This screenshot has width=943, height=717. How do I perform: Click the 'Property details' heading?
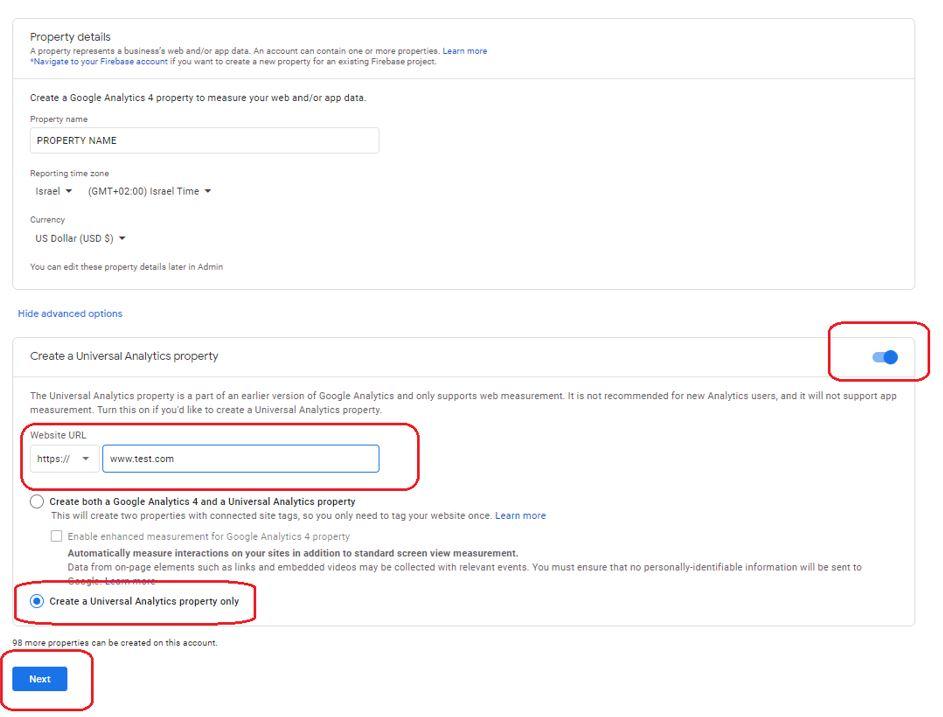[x=70, y=37]
